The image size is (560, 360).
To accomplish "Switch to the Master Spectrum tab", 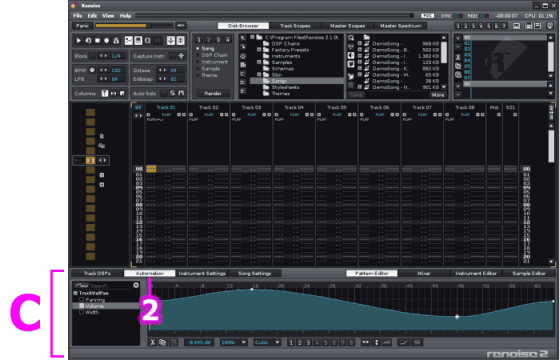I will pyautogui.click(x=400, y=26).
